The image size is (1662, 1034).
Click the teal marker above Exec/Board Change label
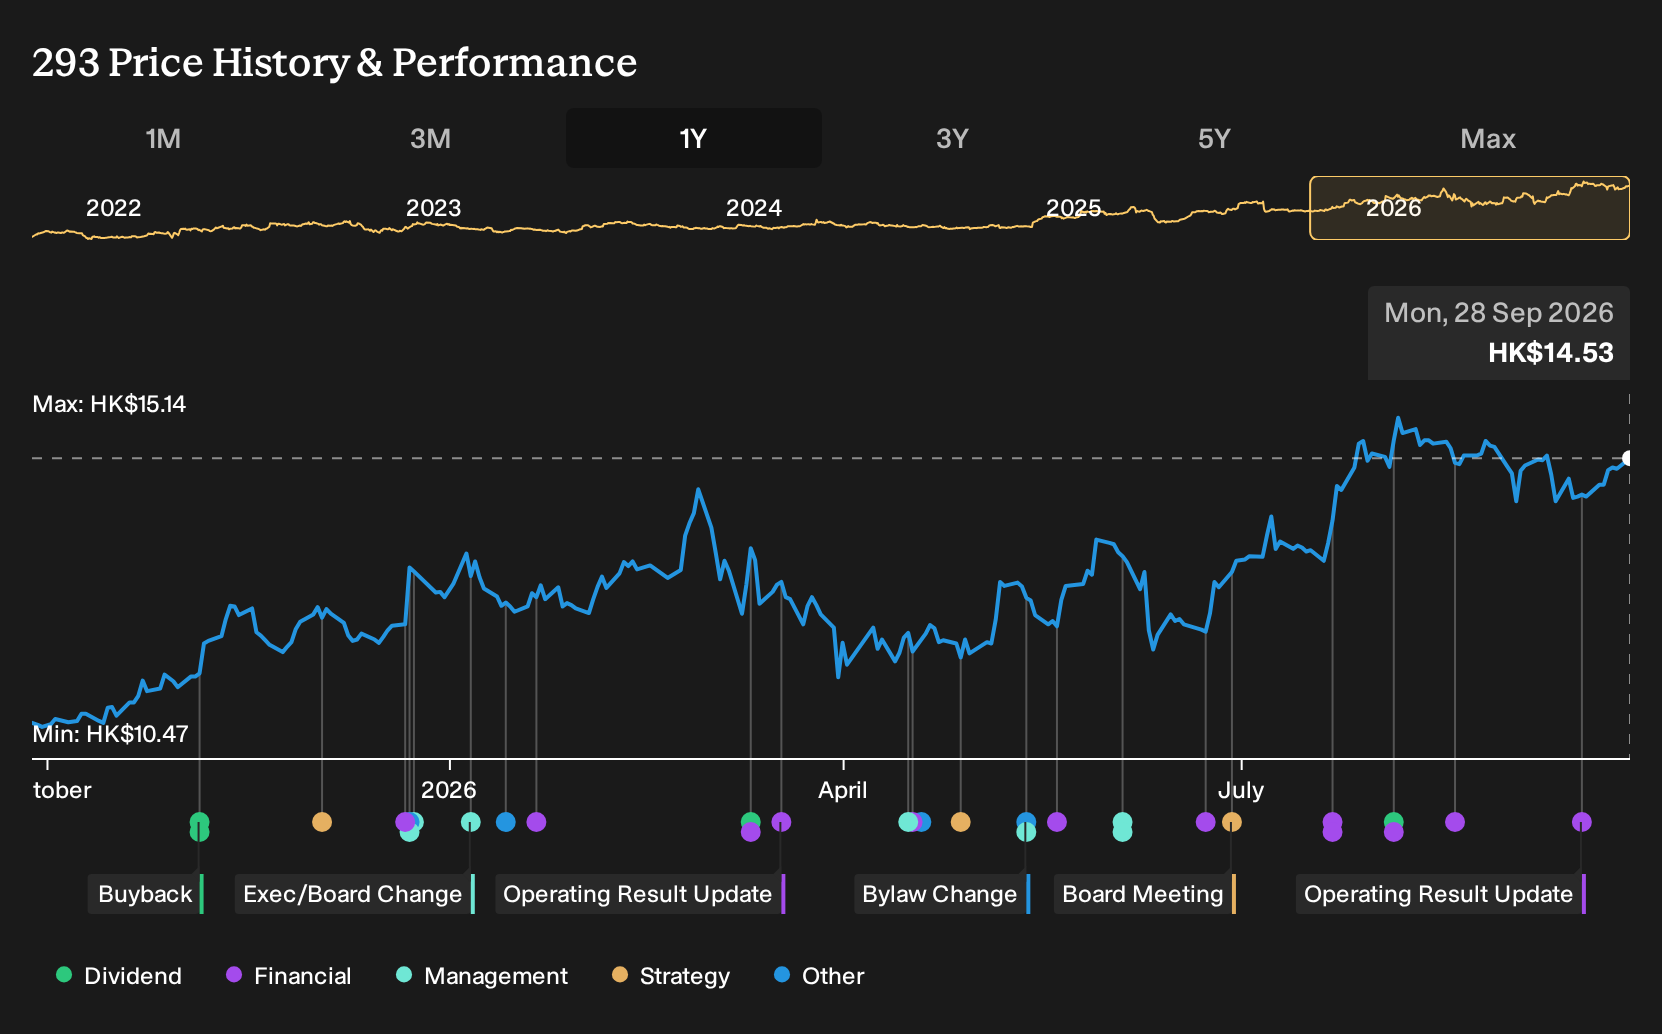[x=470, y=822]
